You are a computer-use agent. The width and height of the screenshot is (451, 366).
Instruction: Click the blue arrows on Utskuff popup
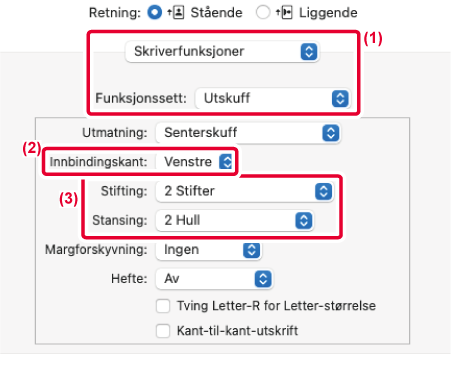(x=340, y=98)
